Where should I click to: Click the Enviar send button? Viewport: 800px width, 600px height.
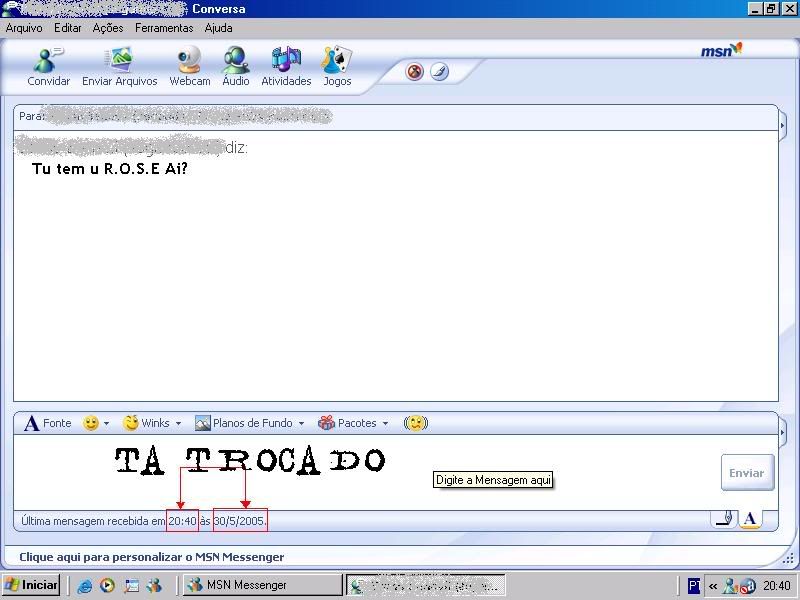[x=747, y=473]
